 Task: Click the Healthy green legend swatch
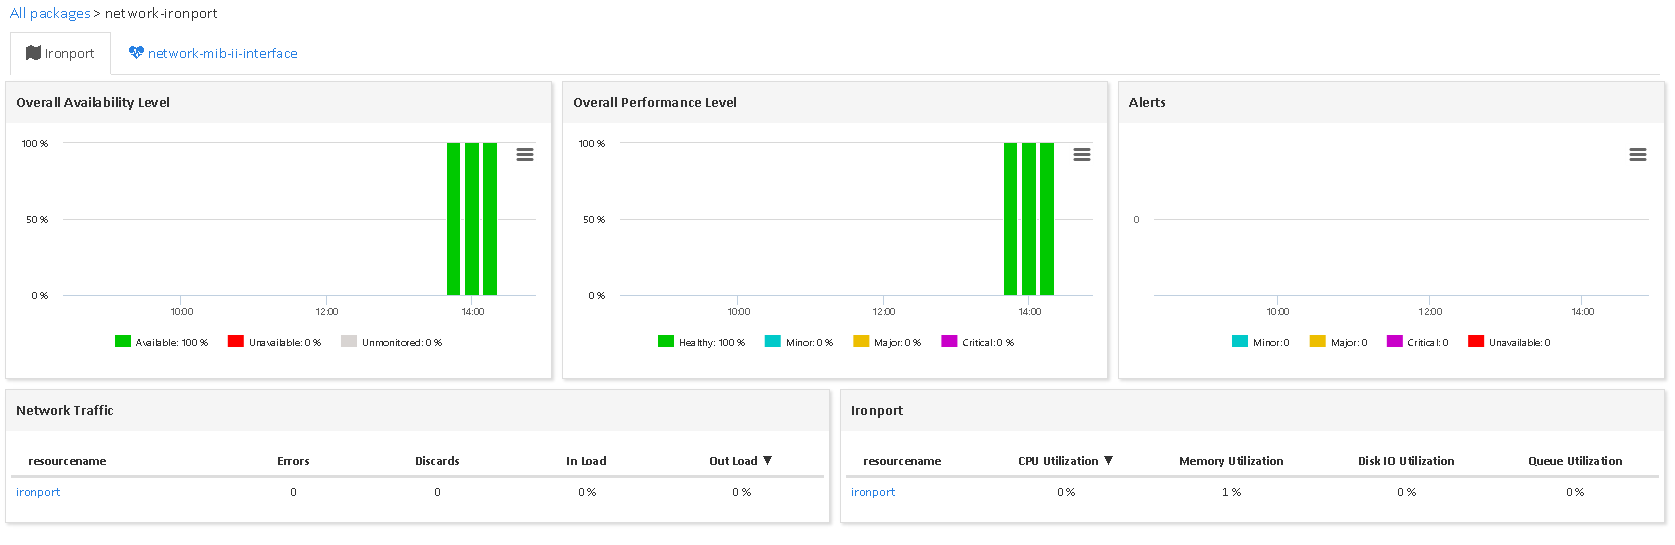pos(666,342)
